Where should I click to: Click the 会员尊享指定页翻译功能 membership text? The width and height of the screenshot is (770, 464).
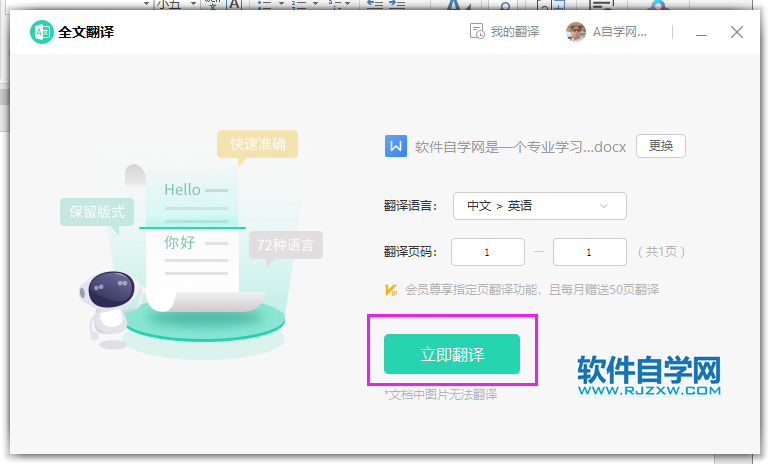pyautogui.click(x=532, y=290)
